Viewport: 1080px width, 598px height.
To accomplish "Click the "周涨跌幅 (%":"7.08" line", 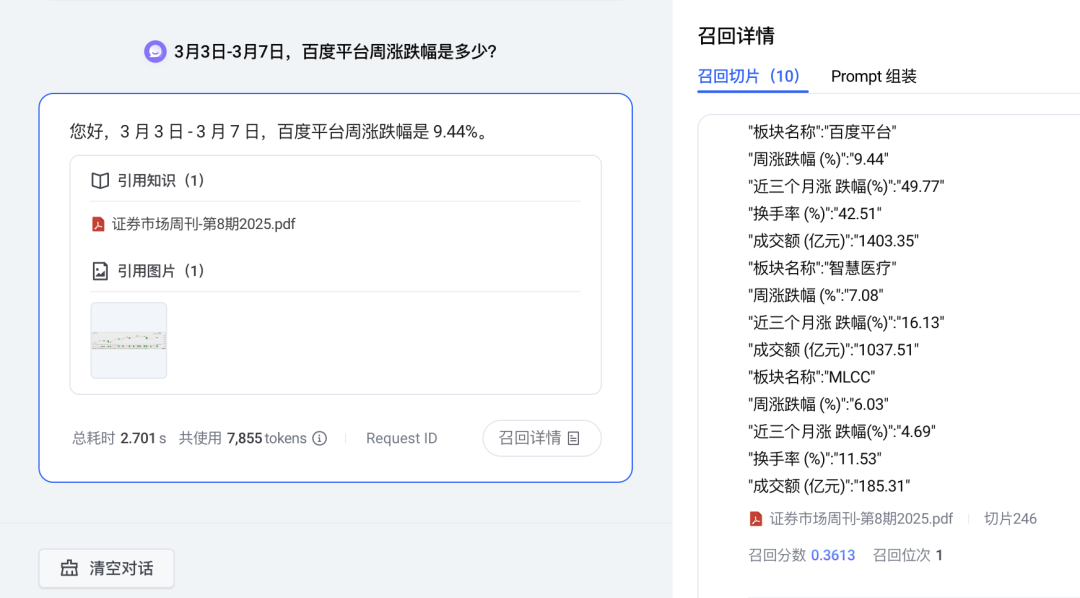I will 816,295.
